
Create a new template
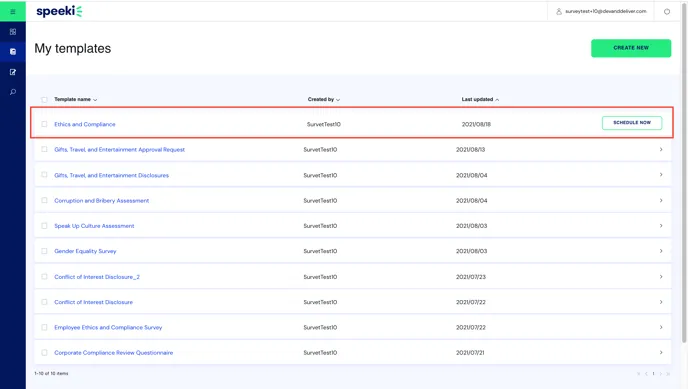631,48
